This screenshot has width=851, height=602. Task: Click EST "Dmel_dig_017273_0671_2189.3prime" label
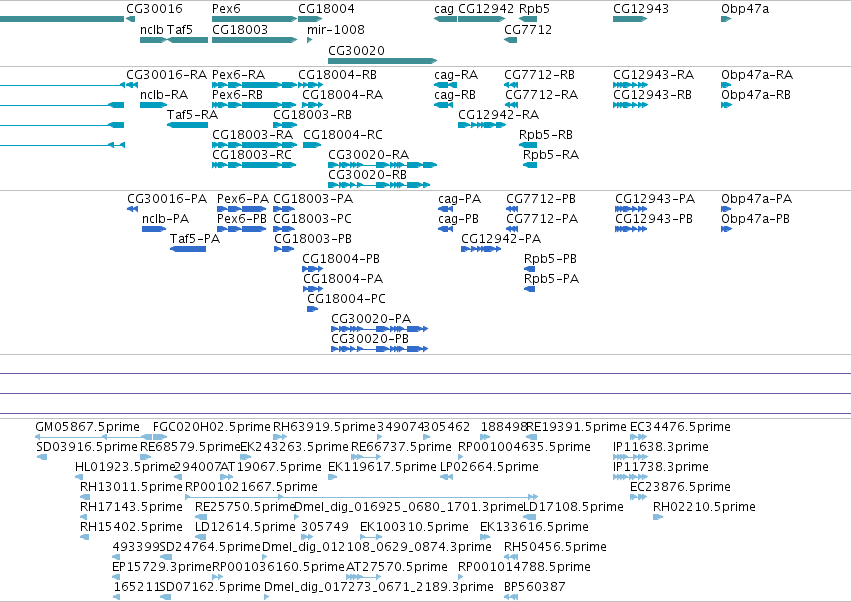379,587
